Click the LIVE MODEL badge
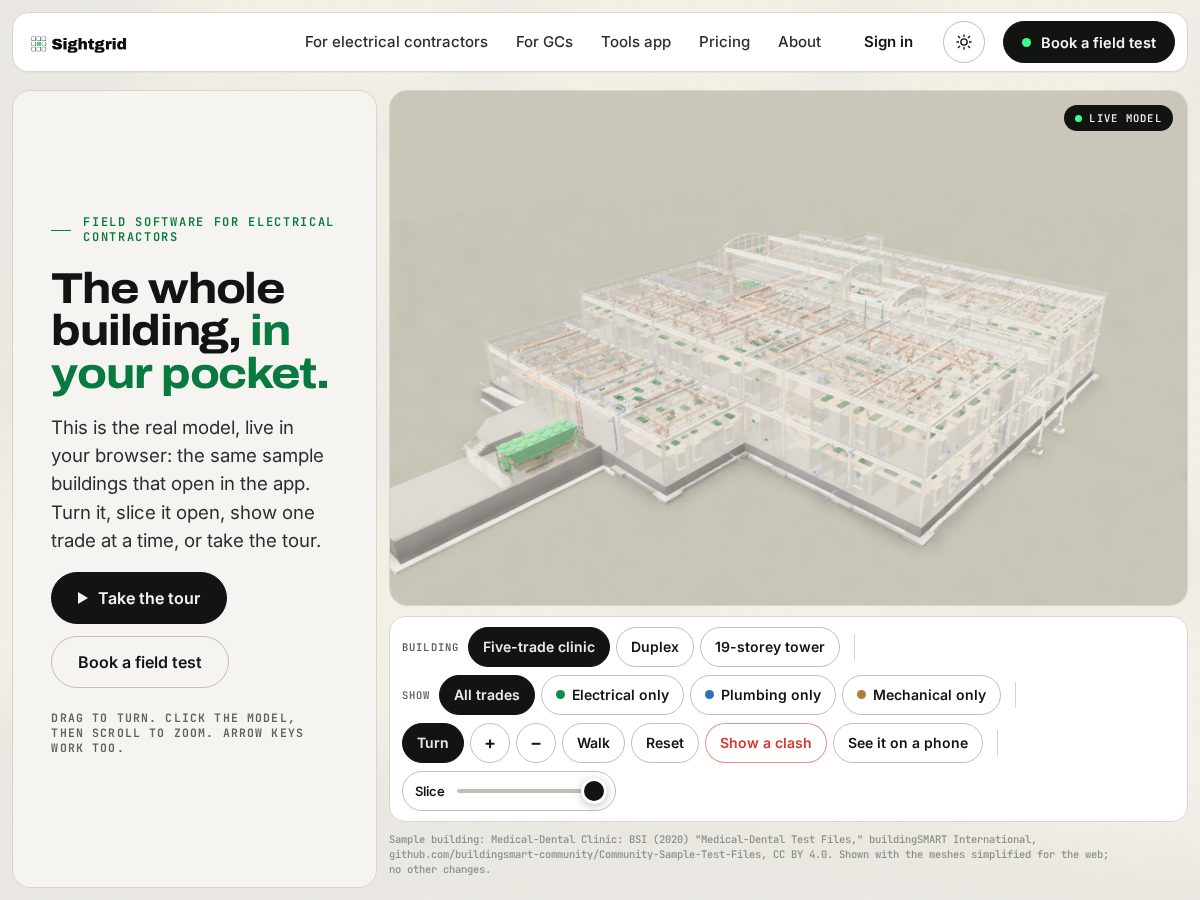The image size is (1200, 900). point(1118,118)
